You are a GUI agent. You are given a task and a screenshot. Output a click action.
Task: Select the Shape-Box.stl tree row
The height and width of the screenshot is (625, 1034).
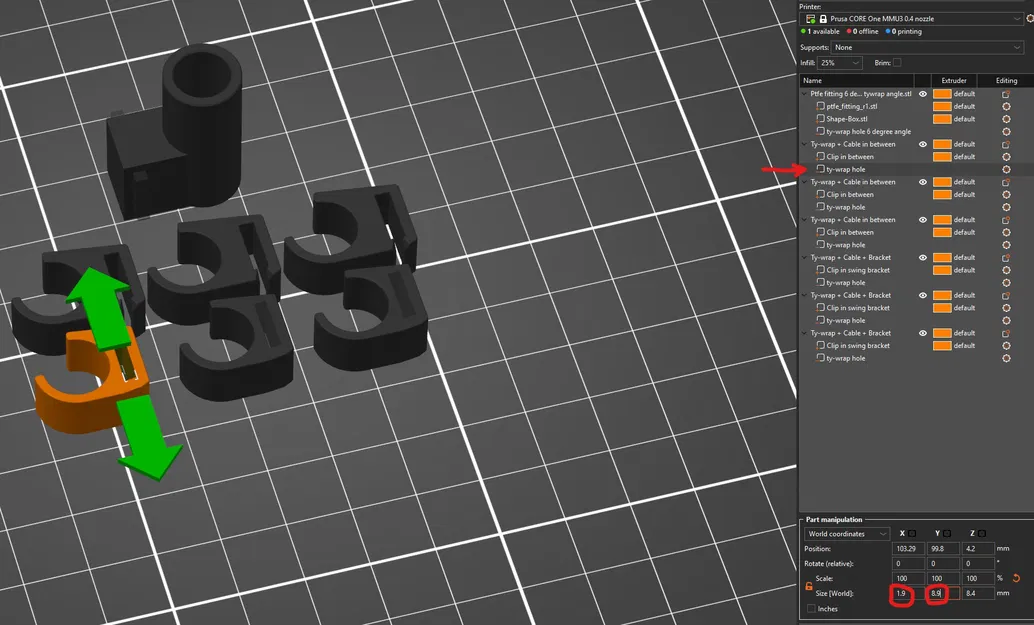coord(917,119)
